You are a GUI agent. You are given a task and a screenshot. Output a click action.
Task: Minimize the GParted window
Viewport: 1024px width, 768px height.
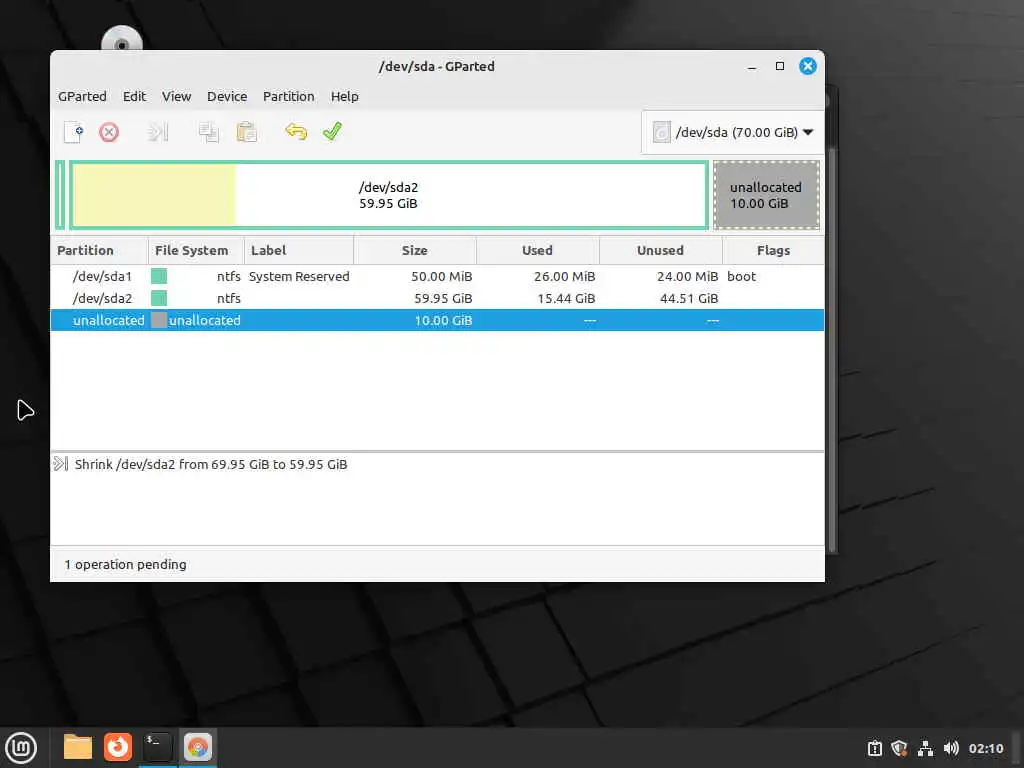(752, 67)
